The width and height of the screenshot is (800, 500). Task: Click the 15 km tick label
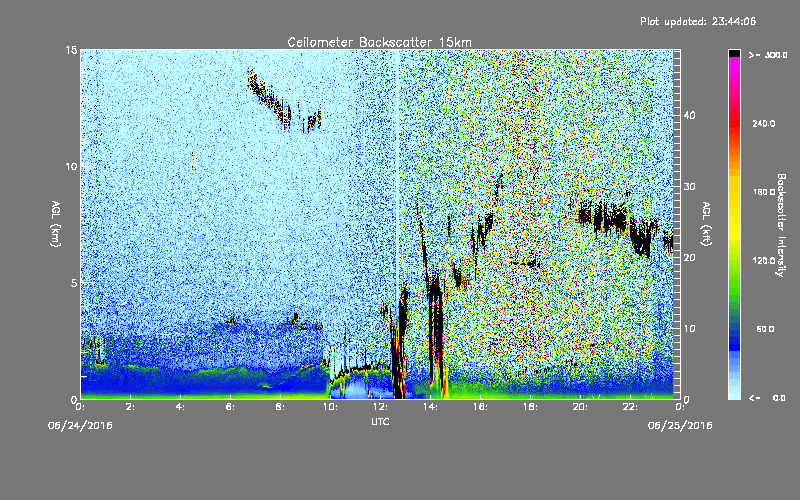click(71, 50)
